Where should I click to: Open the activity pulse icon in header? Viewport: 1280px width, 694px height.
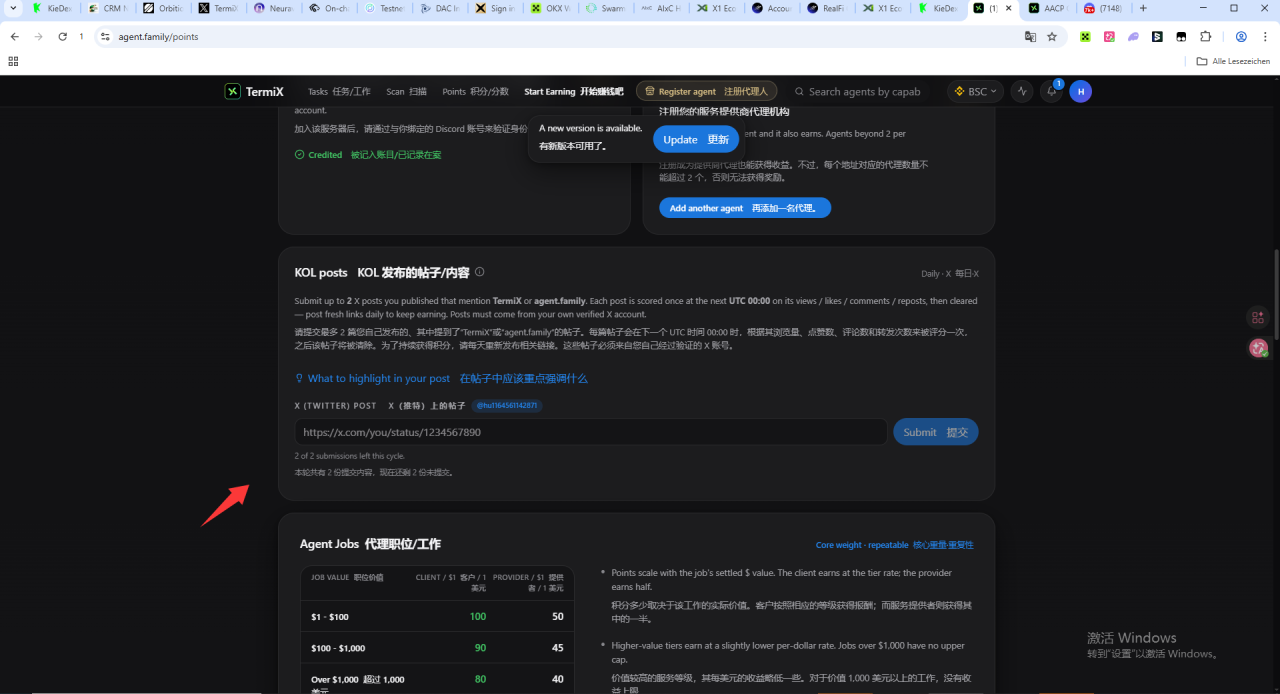pos(1021,91)
